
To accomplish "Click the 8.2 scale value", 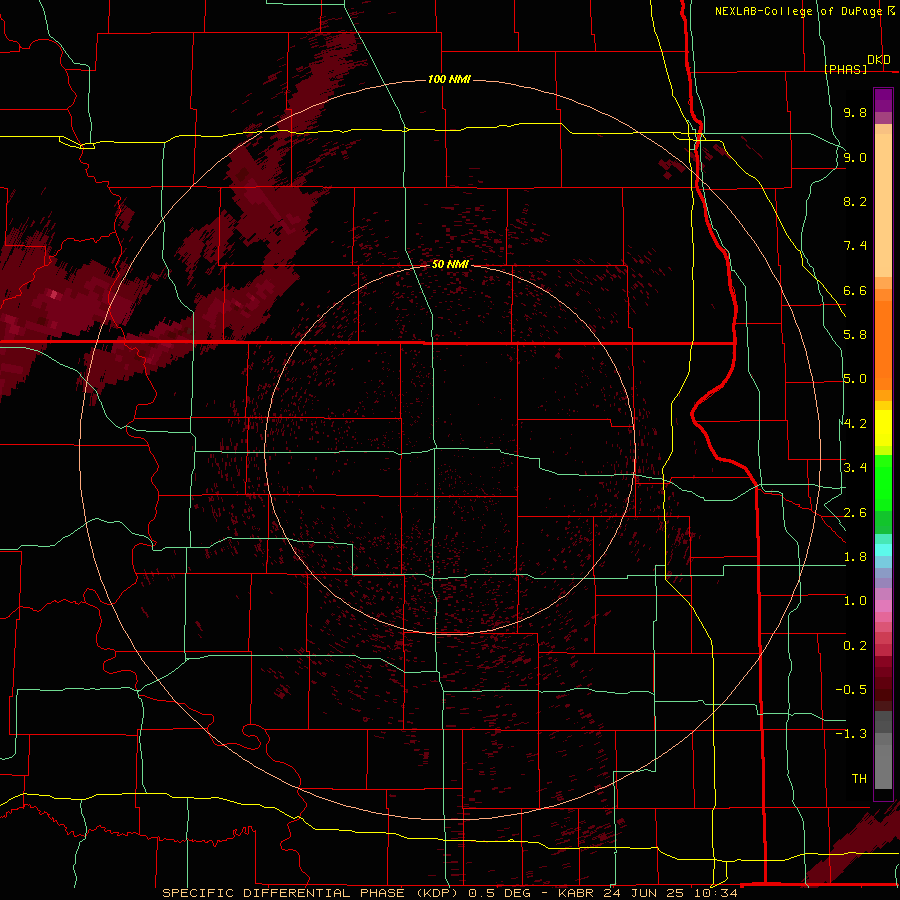I will 855,201.
